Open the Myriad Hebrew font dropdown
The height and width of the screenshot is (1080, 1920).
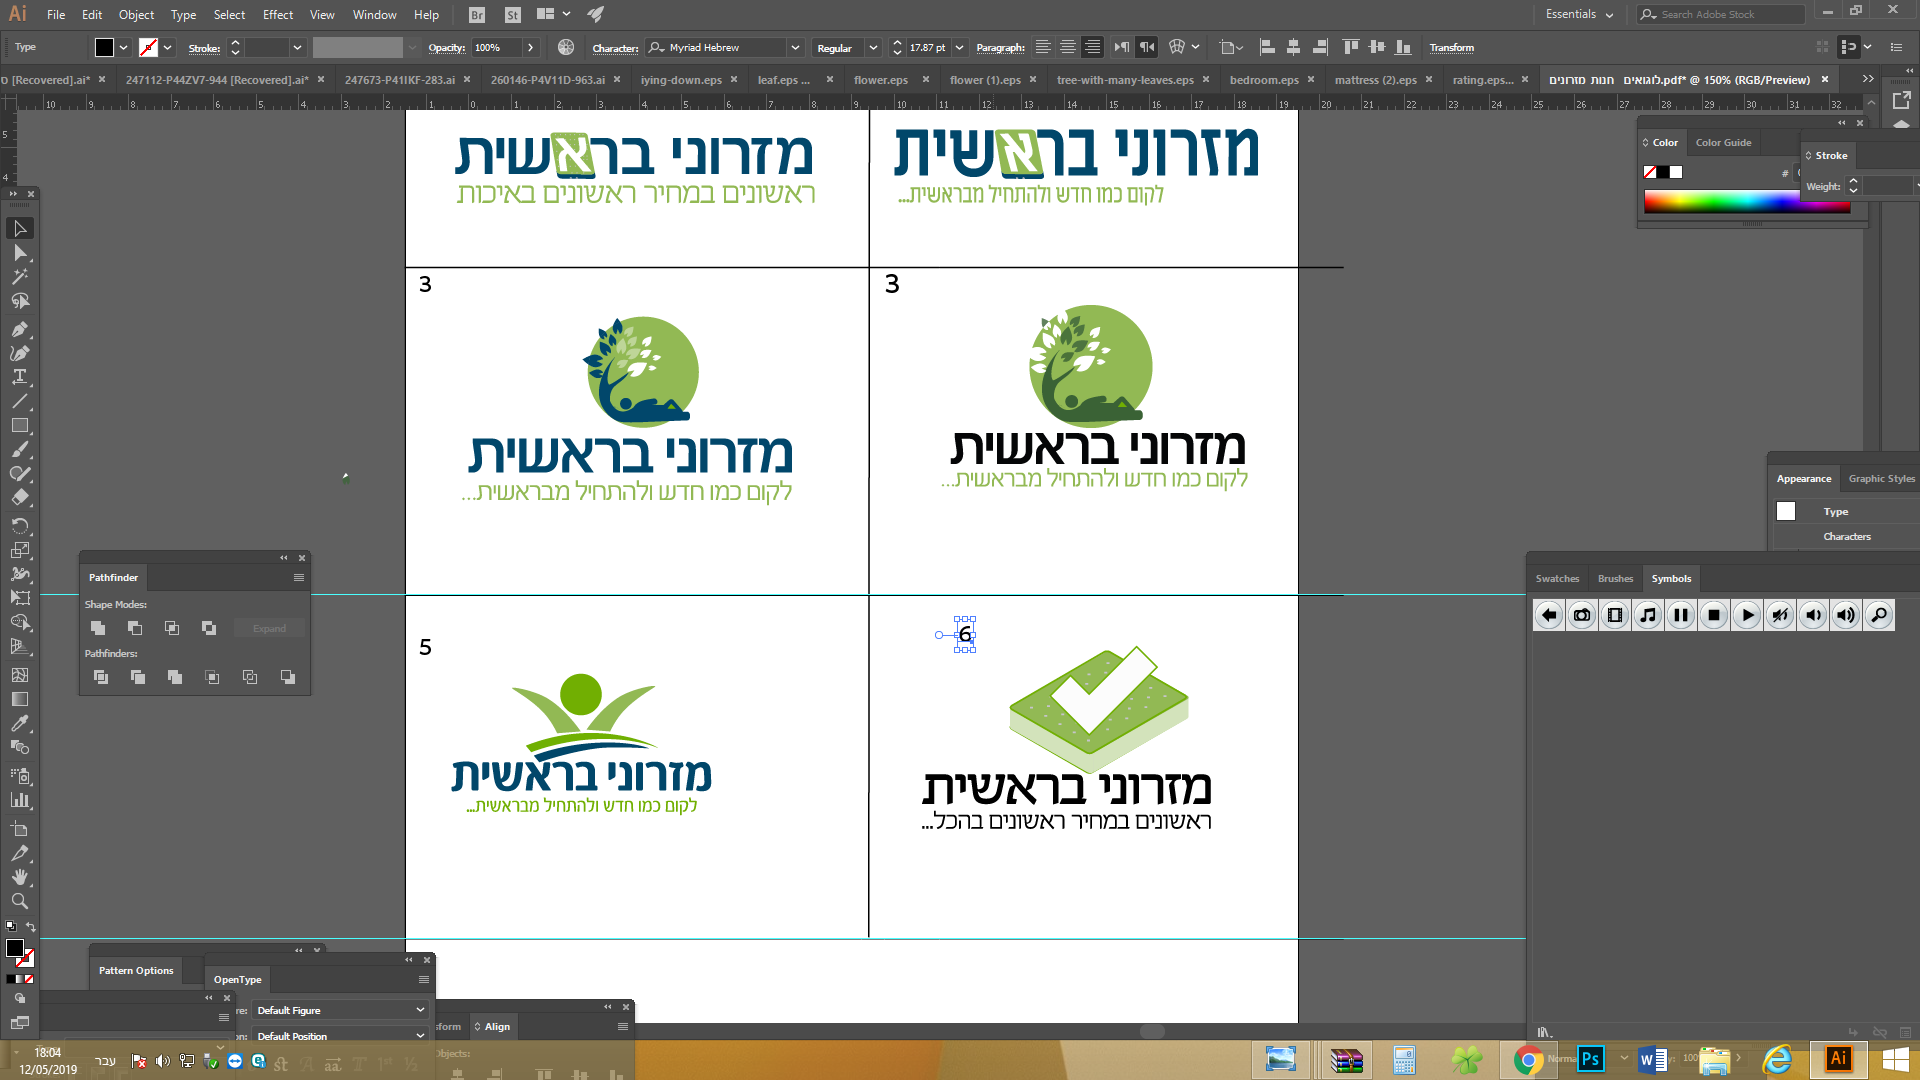(795, 47)
